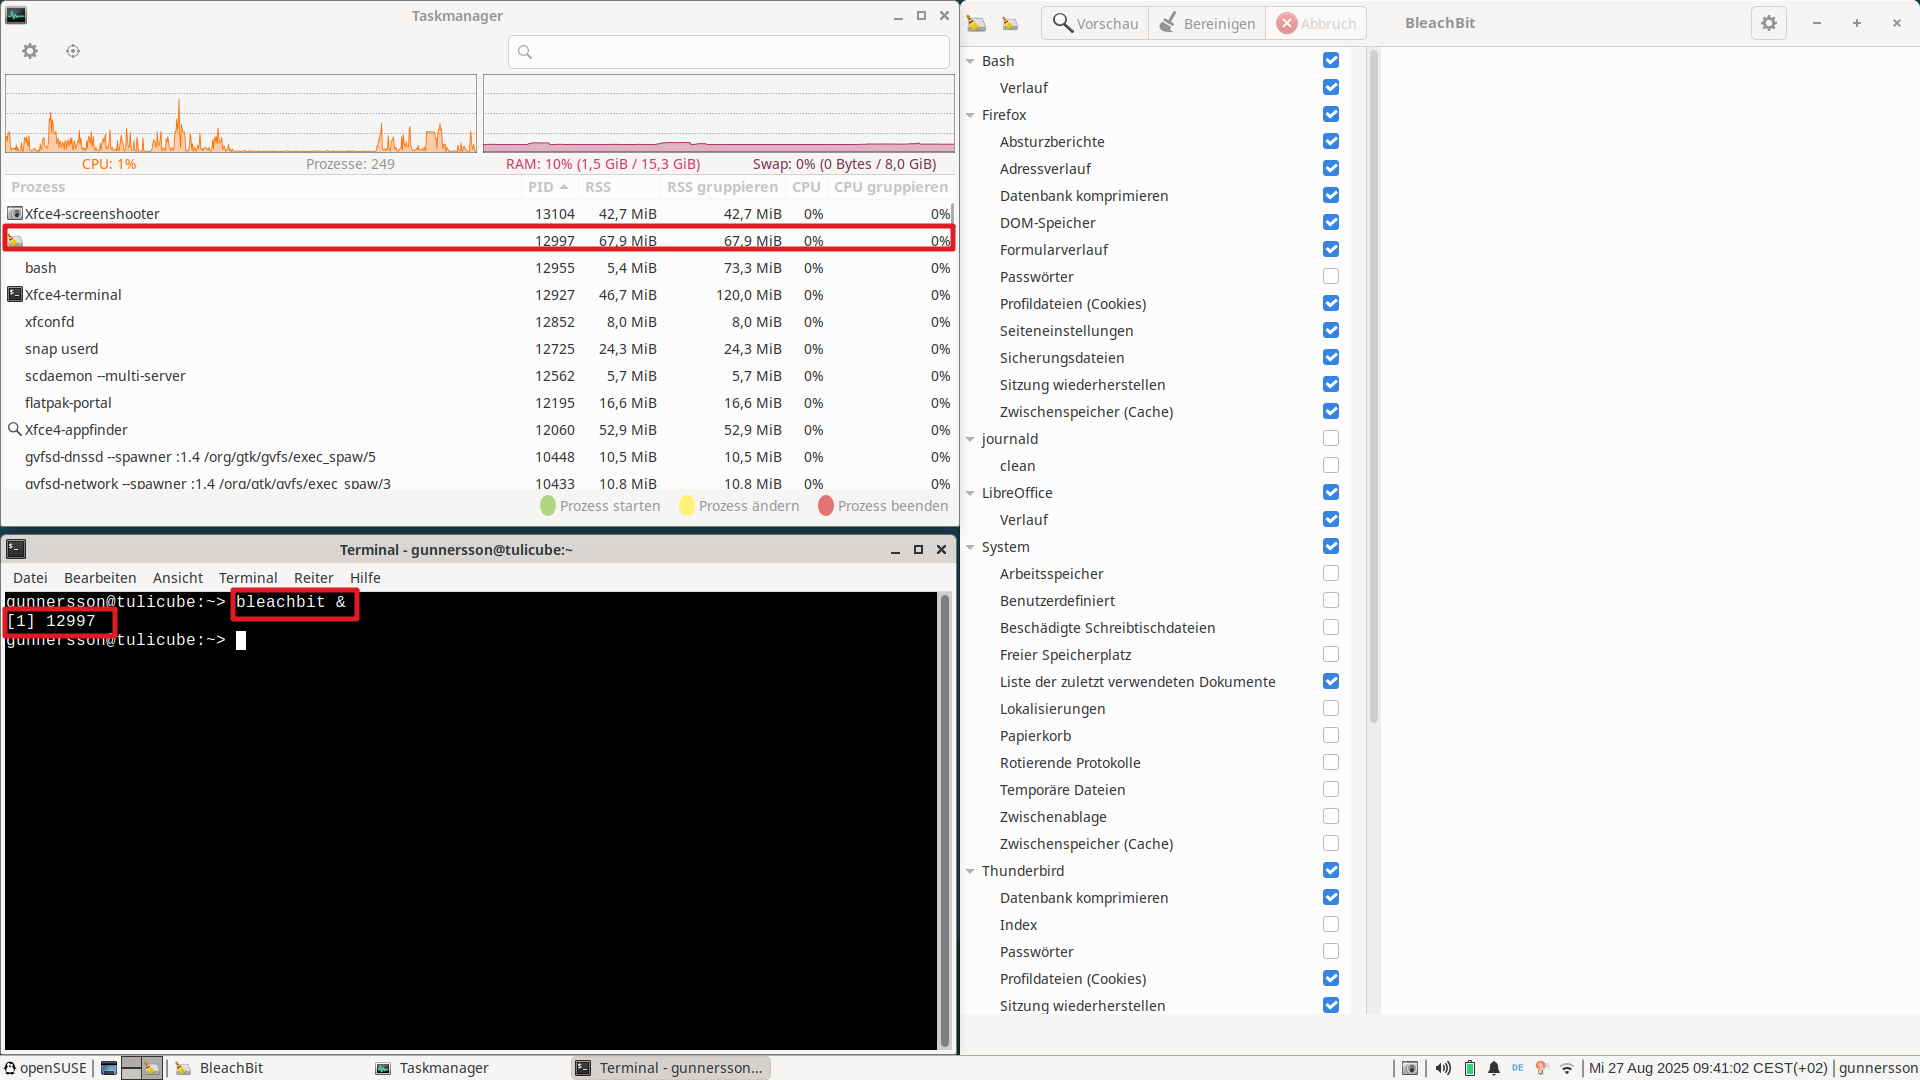Screen dimensions: 1920x1080
Task: Click the Xfce4-terminal process icon in list
Action: 15,295
